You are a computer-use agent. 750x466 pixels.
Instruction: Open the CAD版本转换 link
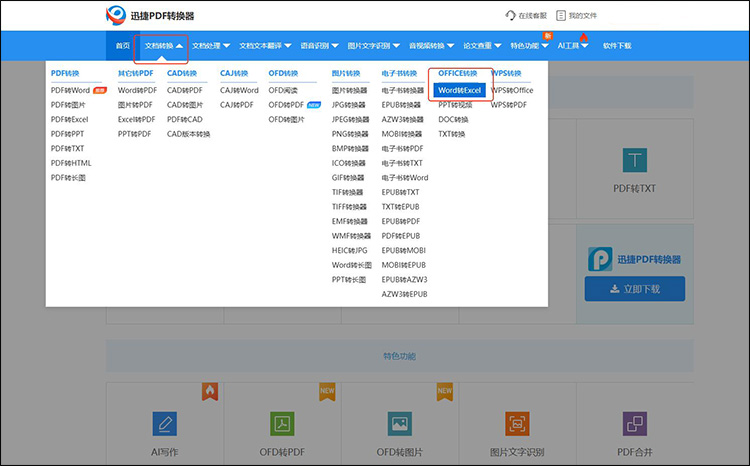(188, 134)
